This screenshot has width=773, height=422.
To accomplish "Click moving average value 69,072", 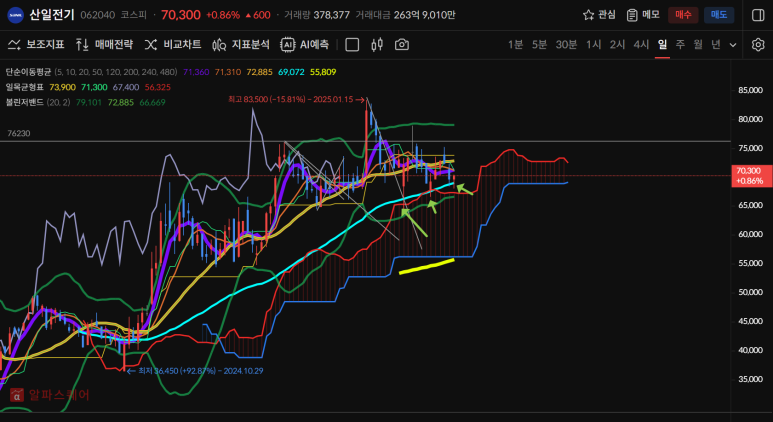I will 291,72.
